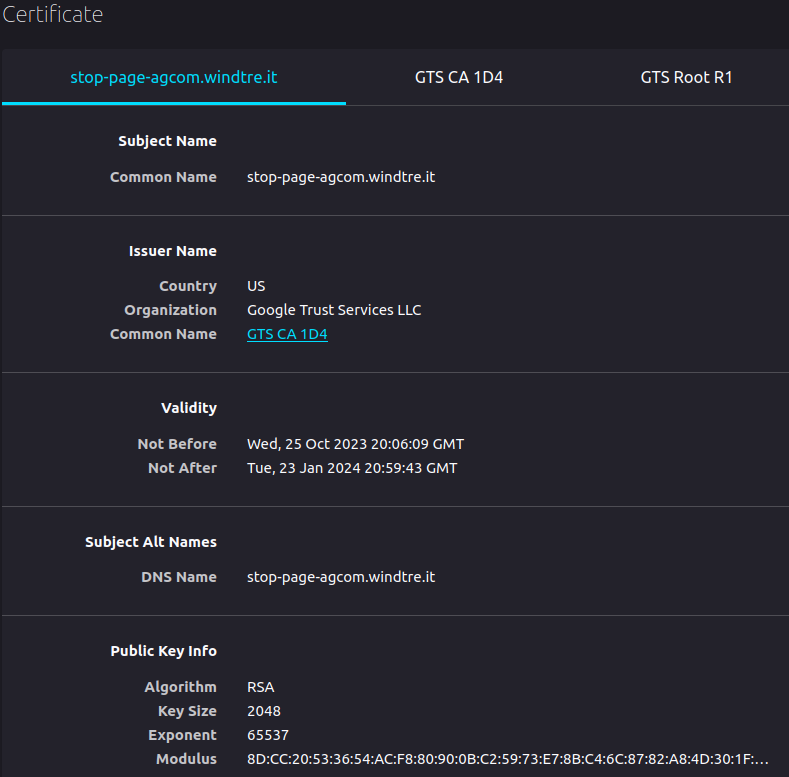The image size is (789, 777).
Task: Switch to the GTS Root R1 tab
Action: tap(686, 77)
